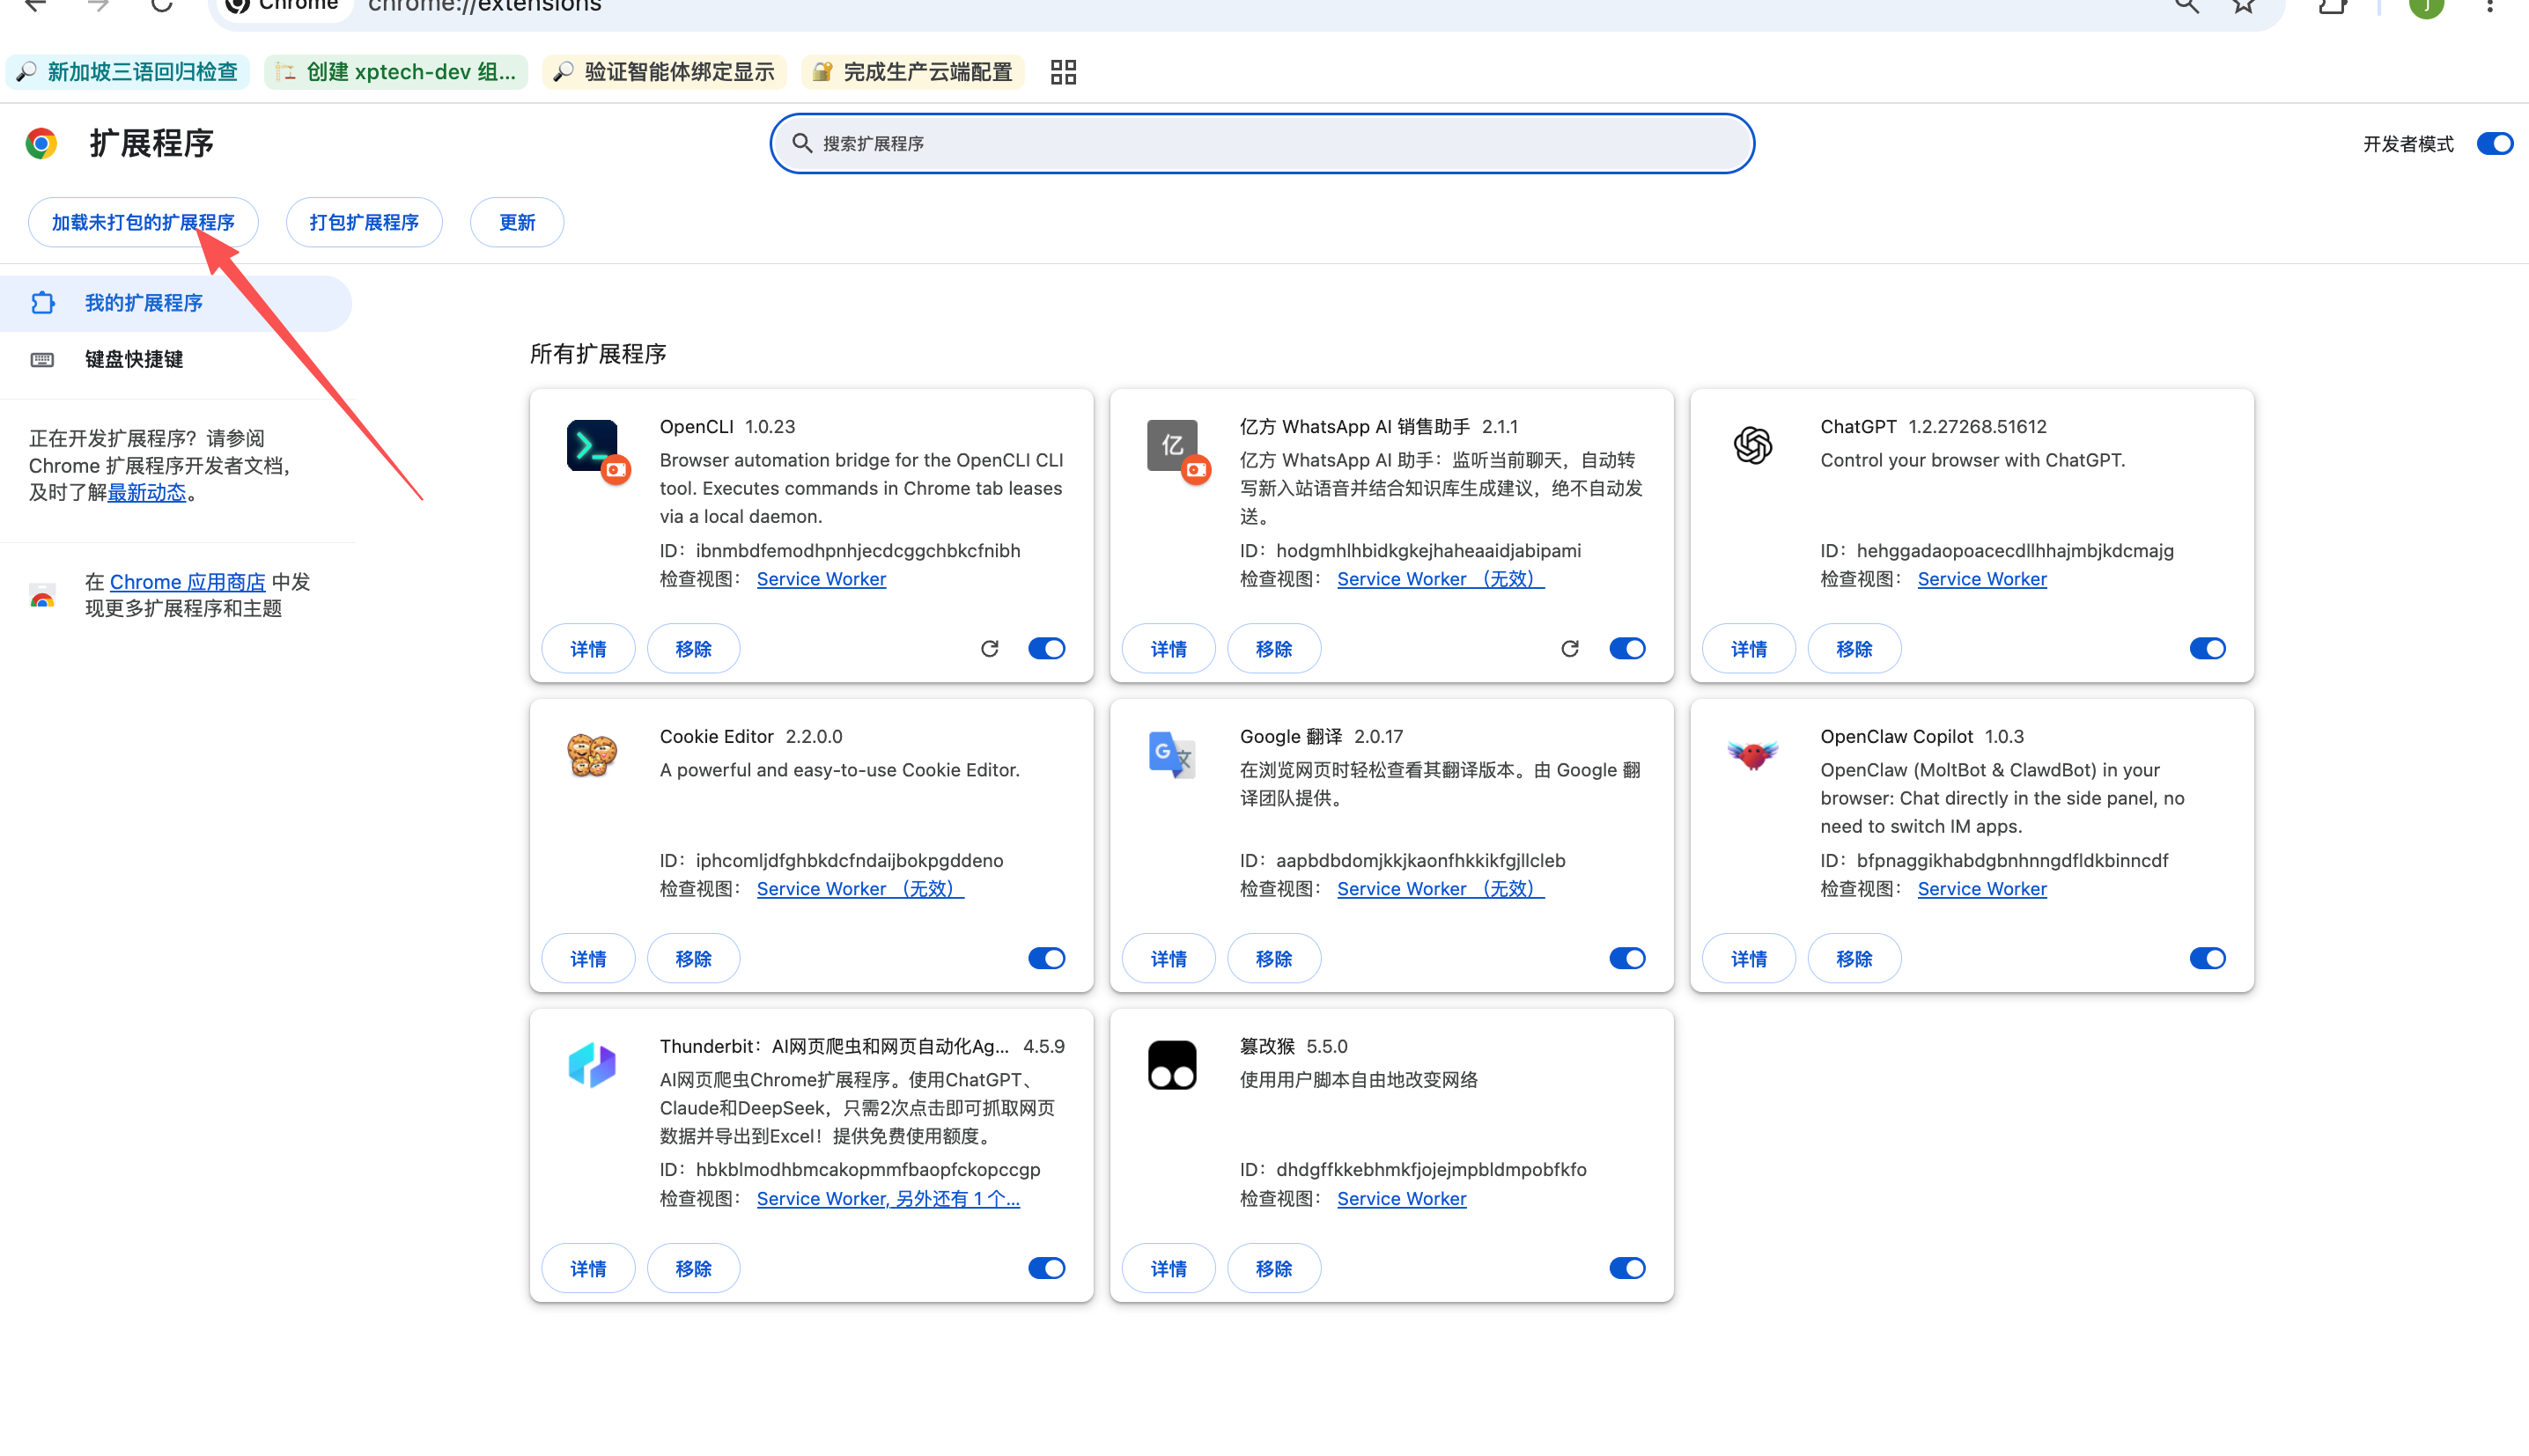This screenshot has width=2529, height=1456.
Task: Click the 搜索扩展程序 search field
Action: 1262,144
